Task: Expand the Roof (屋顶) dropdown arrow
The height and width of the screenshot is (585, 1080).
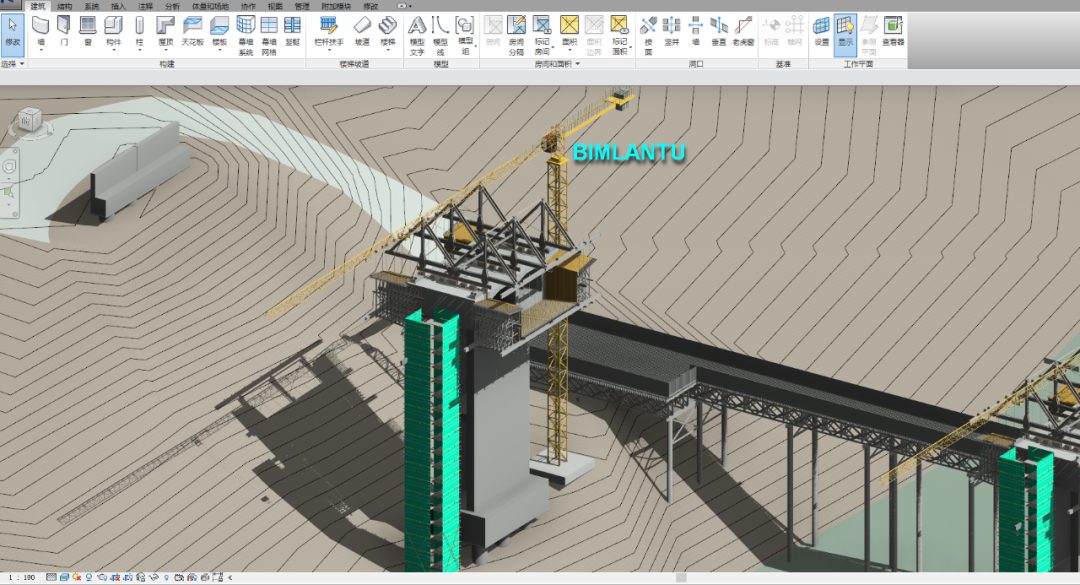Action: pos(165,50)
